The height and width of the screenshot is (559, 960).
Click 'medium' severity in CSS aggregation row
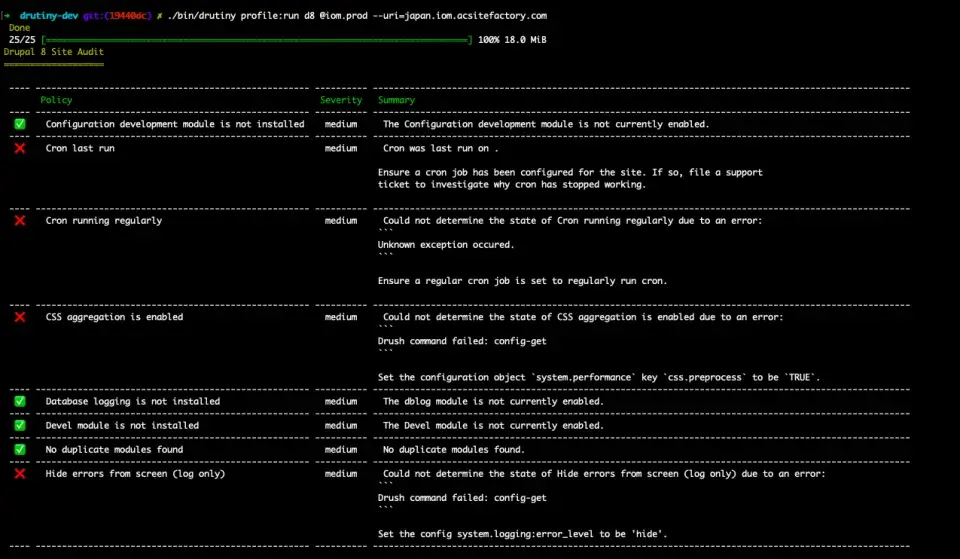(341, 317)
